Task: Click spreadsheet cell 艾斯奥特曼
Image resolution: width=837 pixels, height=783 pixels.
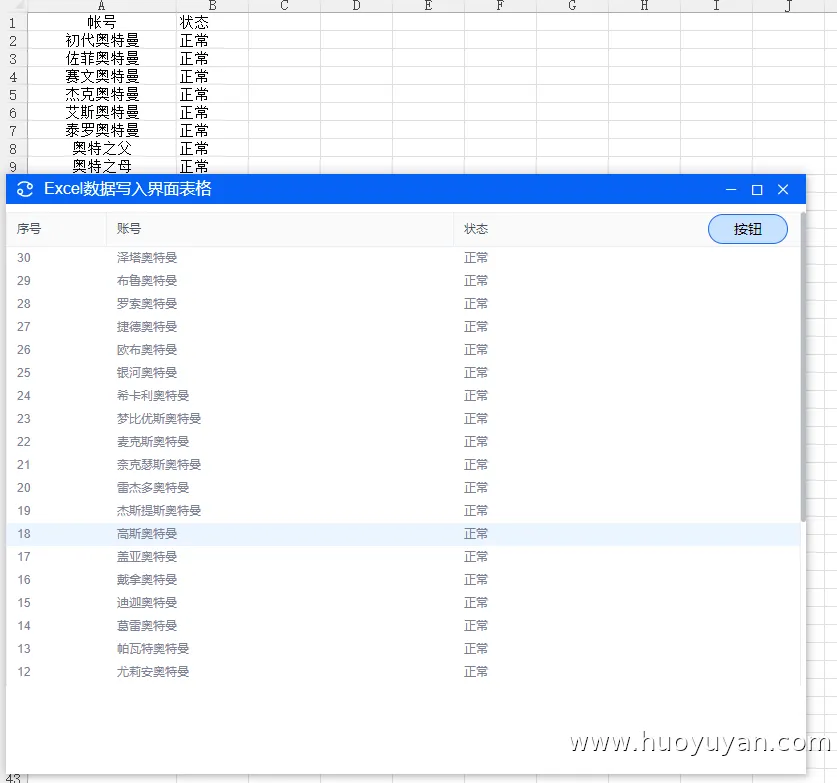Action: 102,112
